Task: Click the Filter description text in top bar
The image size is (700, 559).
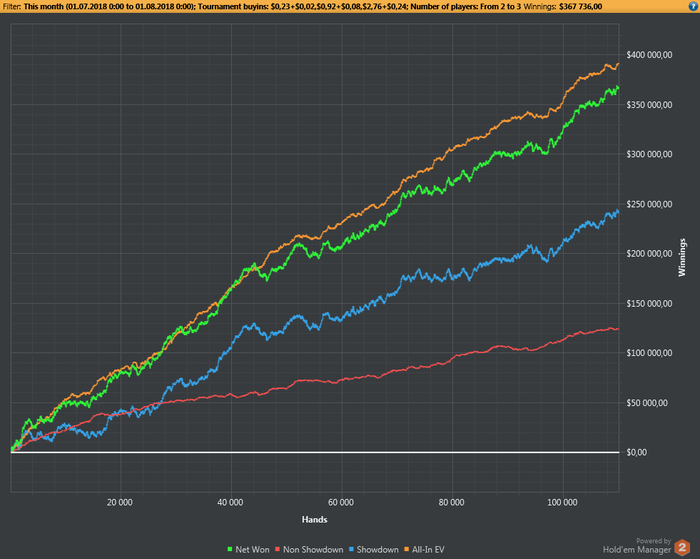Action: point(262,7)
